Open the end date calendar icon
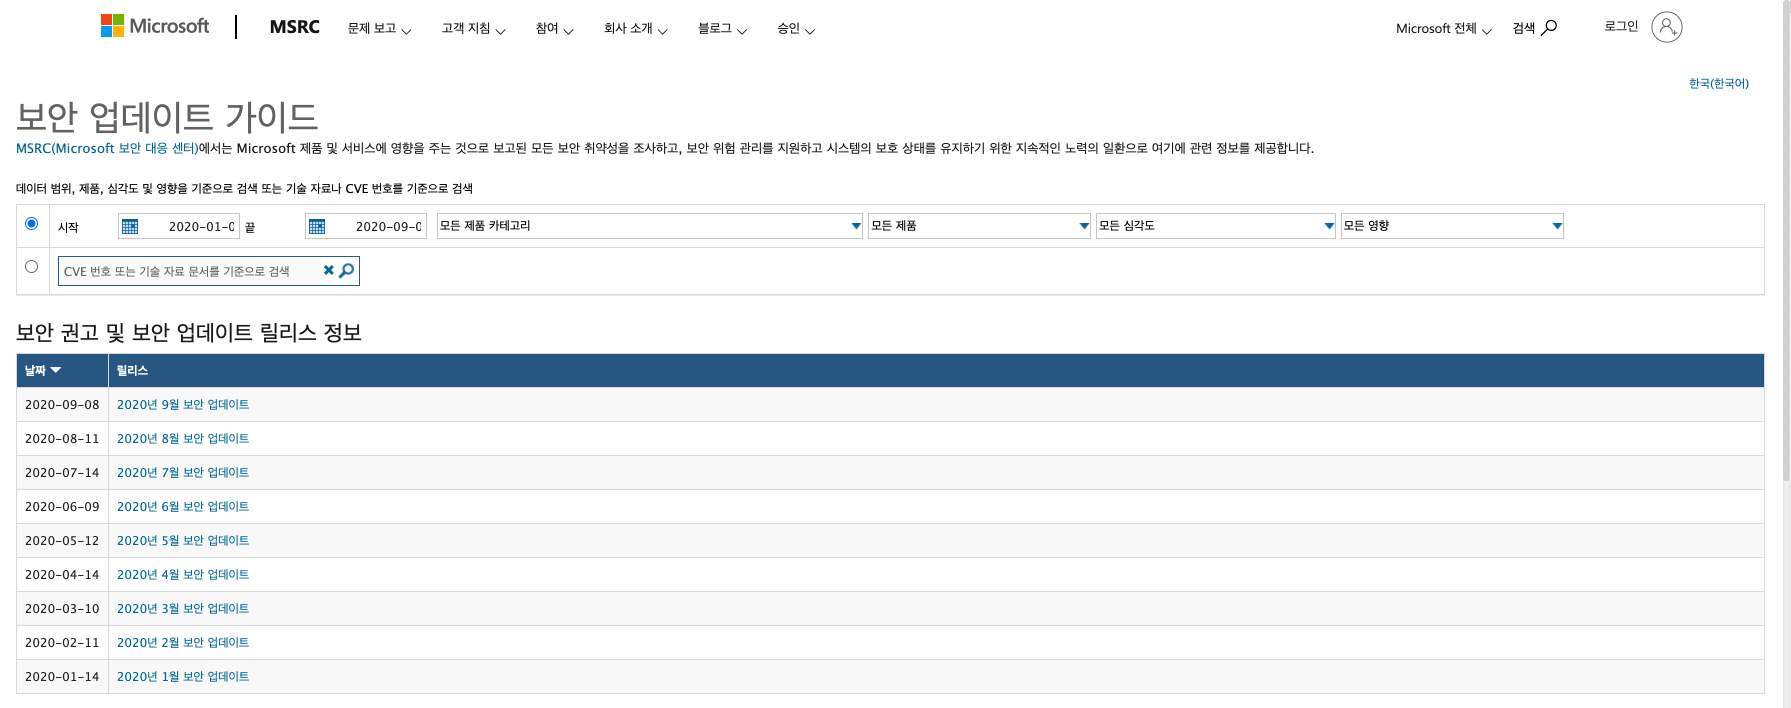Screen dimensions: 1791x708 (x=317, y=227)
